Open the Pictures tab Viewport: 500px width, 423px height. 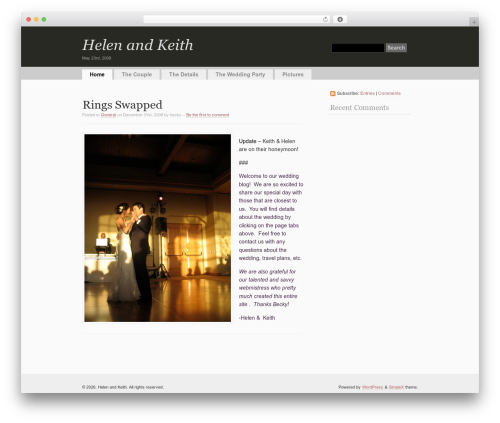[x=293, y=74]
